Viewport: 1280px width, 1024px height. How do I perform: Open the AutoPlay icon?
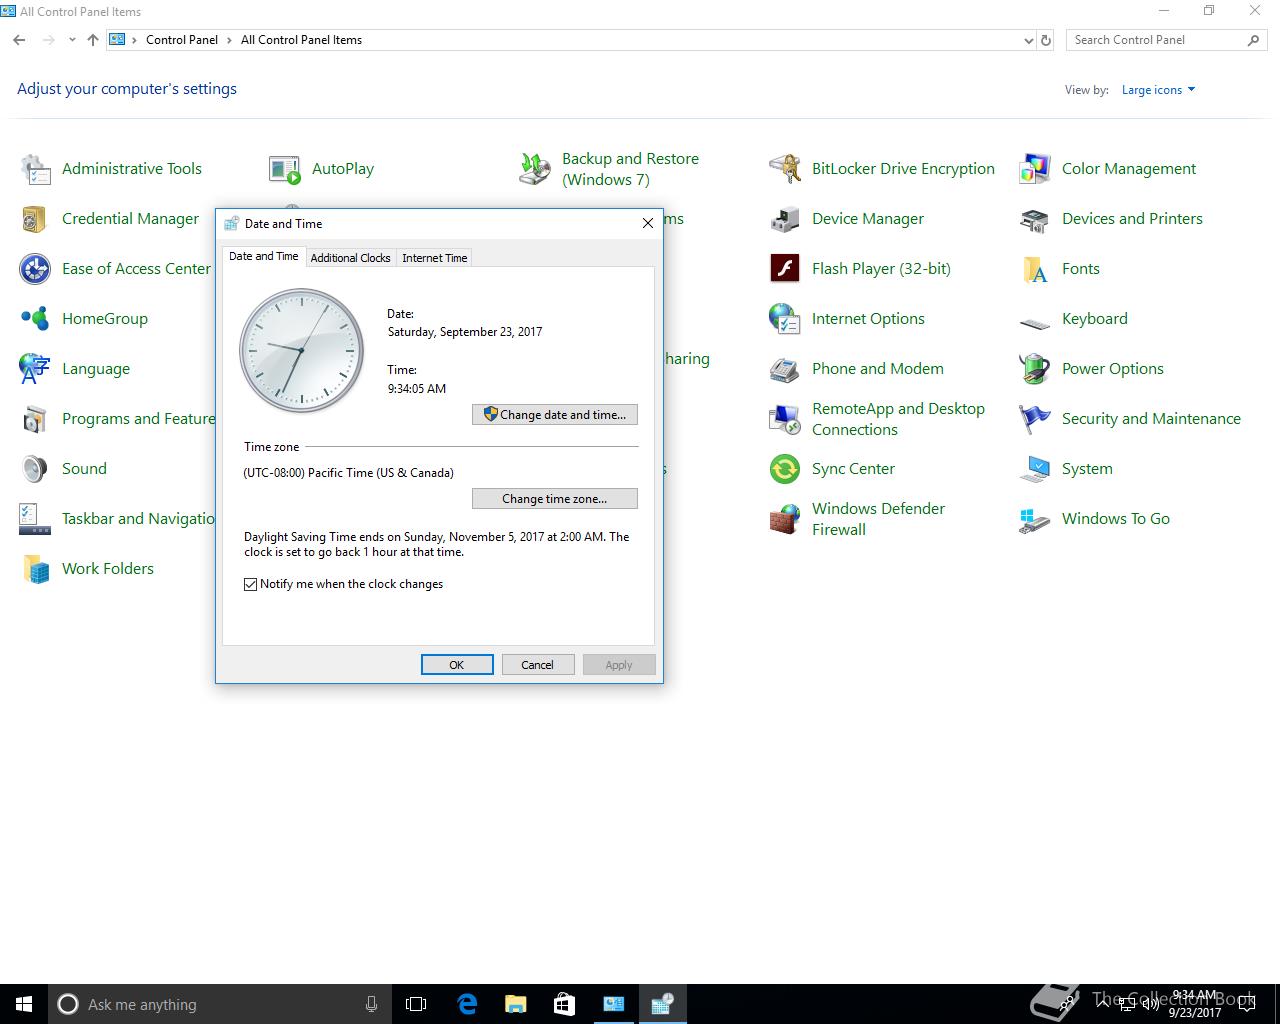(285, 169)
